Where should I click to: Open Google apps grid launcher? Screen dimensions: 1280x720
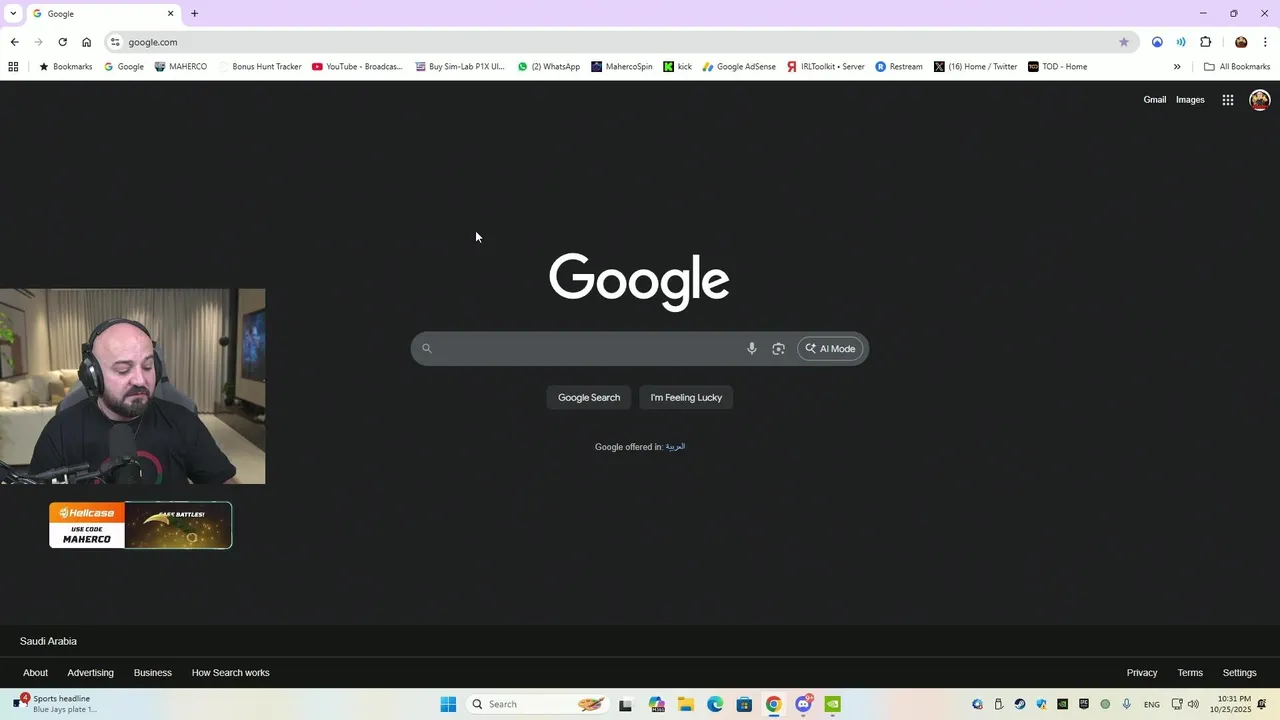pyautogui.click(x=1228, y=100)
